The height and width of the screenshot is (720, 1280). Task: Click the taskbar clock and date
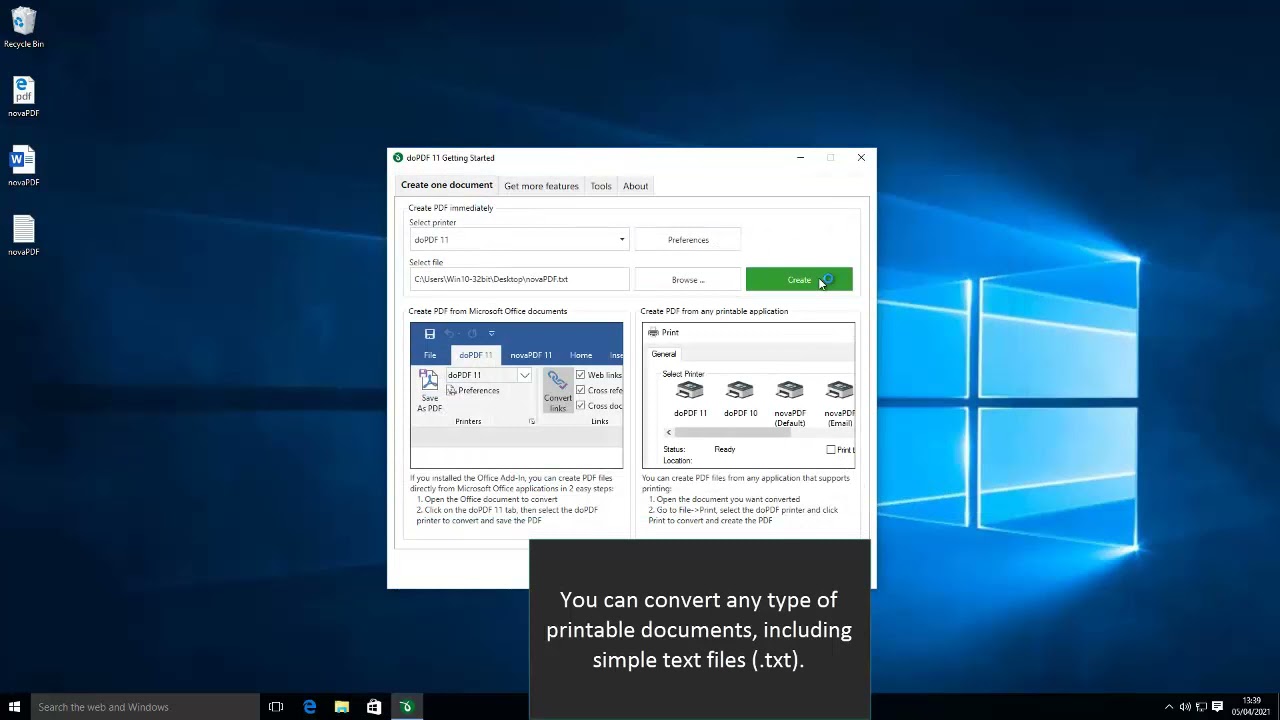1251,707
